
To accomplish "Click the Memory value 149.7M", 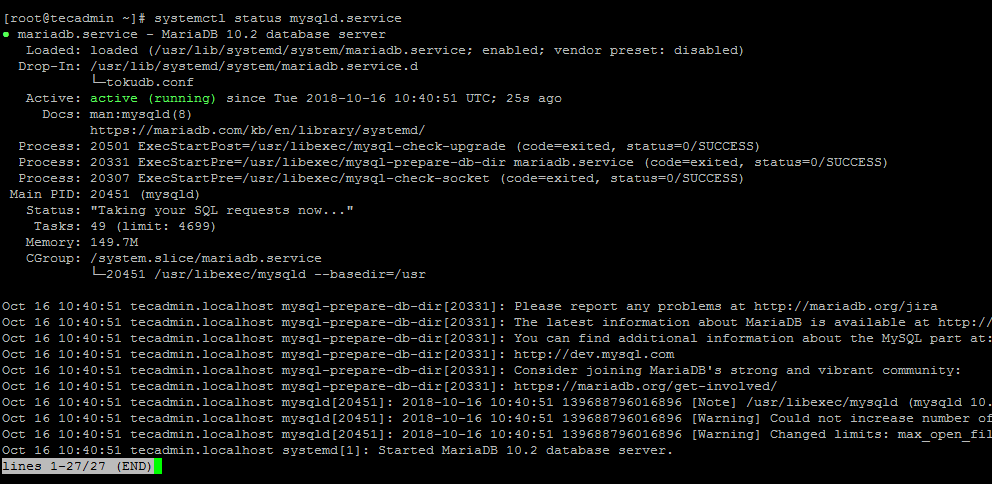I will pyautogui.click(x=114, y=242).
